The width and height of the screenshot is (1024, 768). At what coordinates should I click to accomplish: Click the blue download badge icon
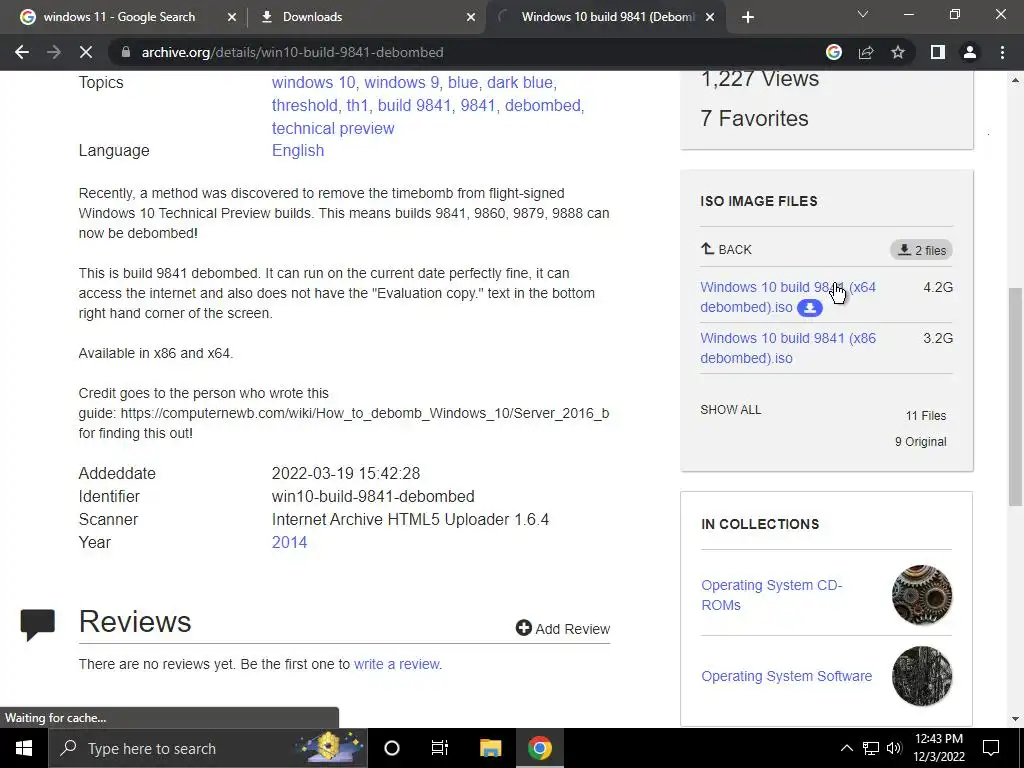coord(810,308)
